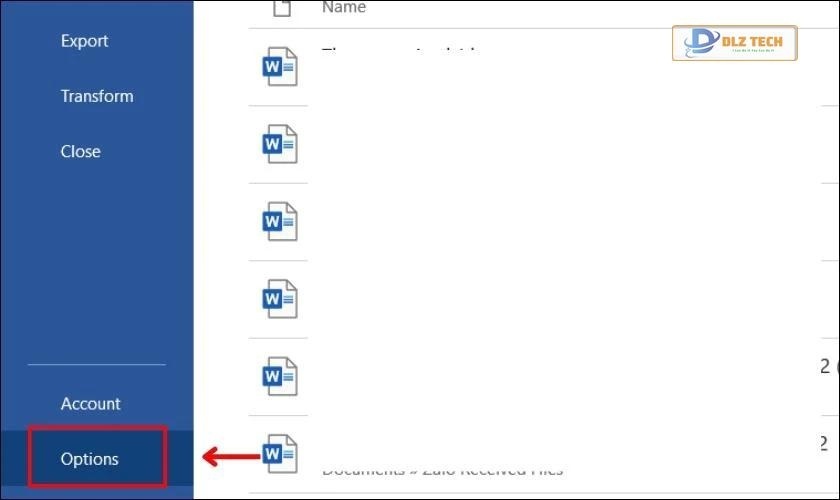Click the sixth Word document icon at bottom
The image size is (840, 500).
278,453
